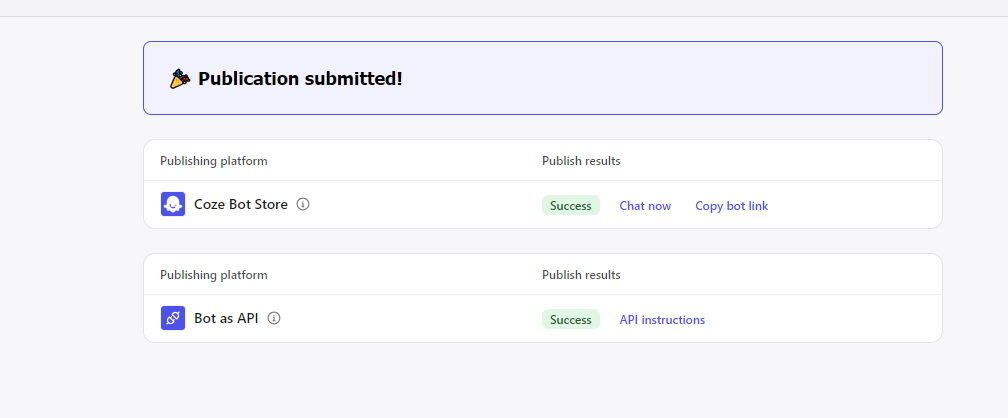Copy bot link for the store
Screen dimensions: 1008x418
click(x=731, y=206)
